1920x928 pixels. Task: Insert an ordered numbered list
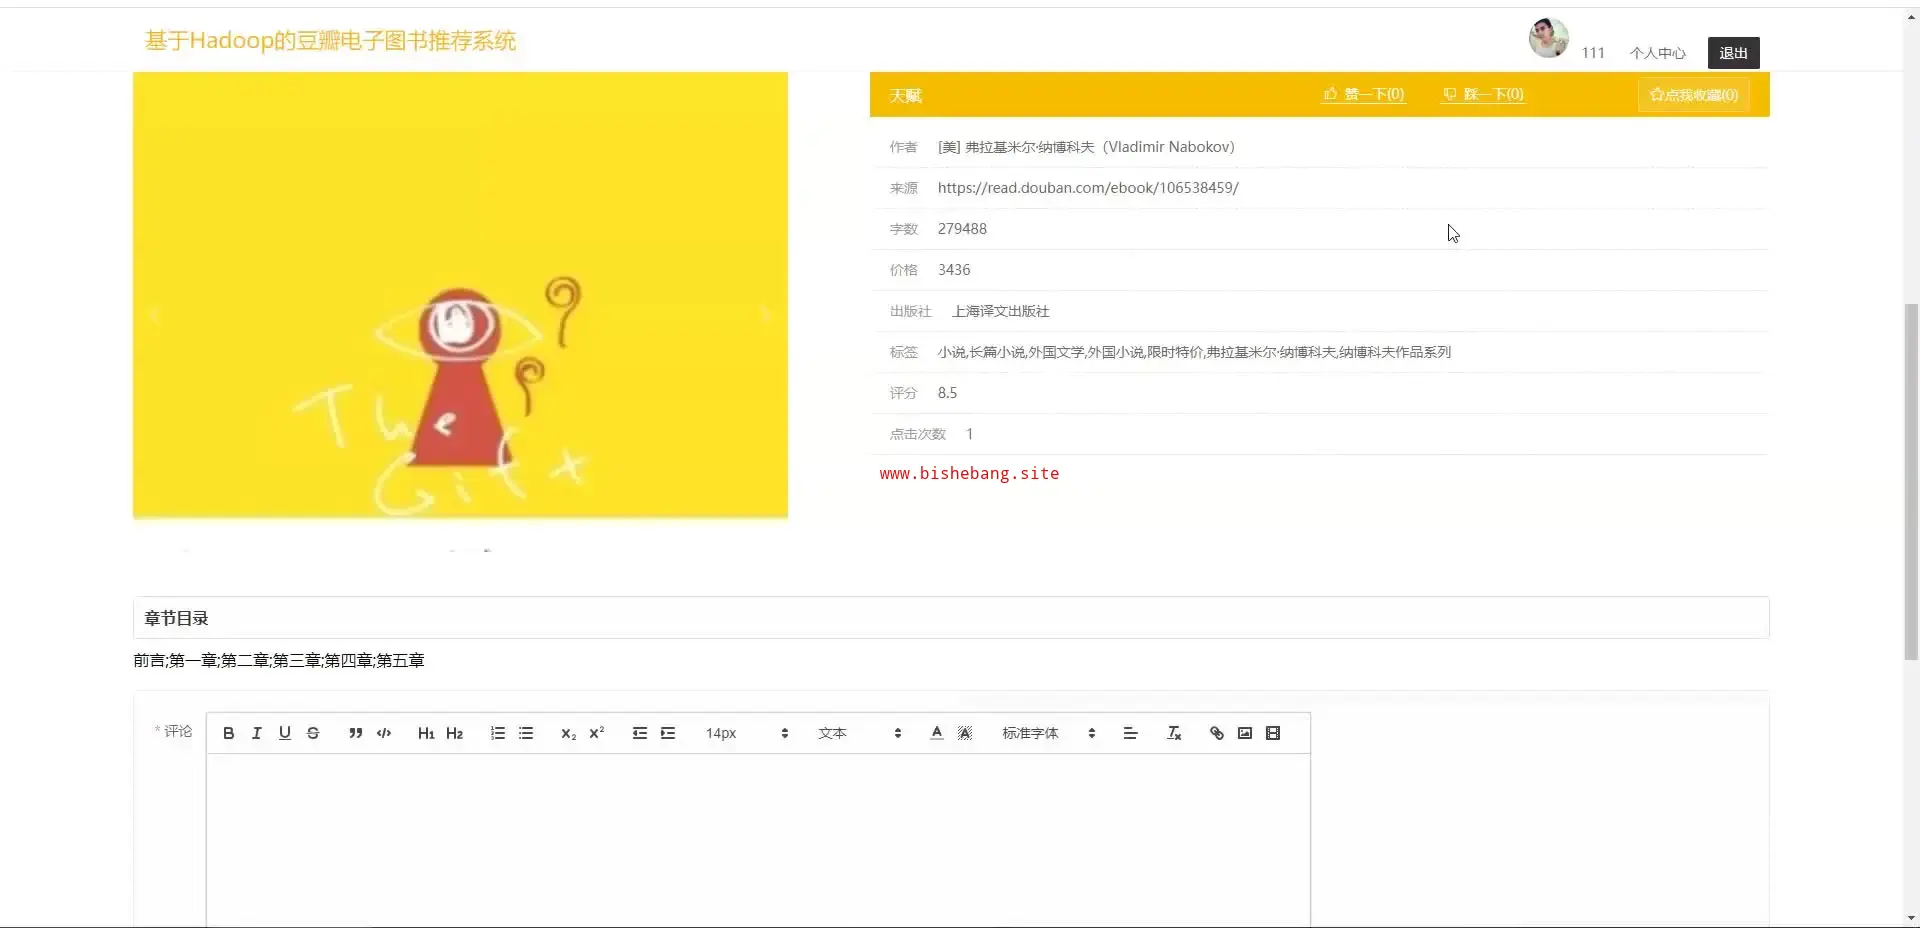click(x=498, y=733)
